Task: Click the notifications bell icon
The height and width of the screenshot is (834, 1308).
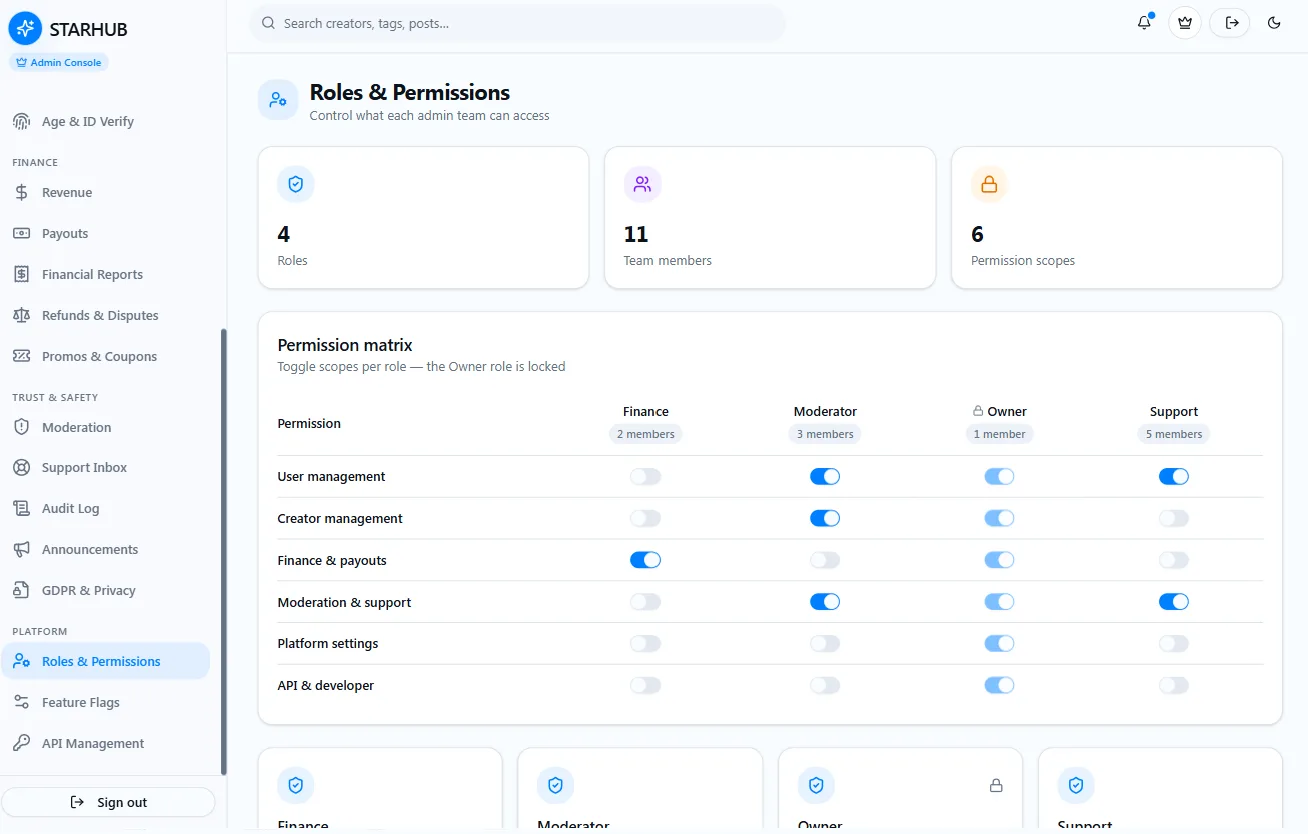Action: point(1144,23)
